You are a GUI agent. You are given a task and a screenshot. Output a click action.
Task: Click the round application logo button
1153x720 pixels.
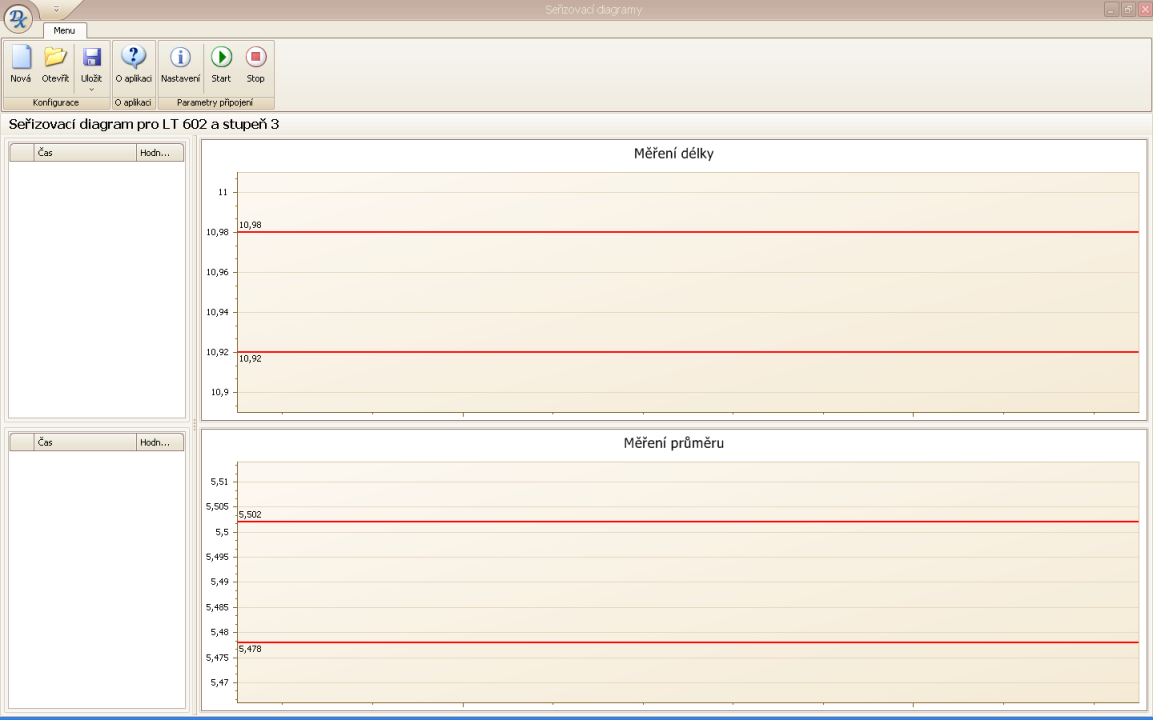coord(18,18)
